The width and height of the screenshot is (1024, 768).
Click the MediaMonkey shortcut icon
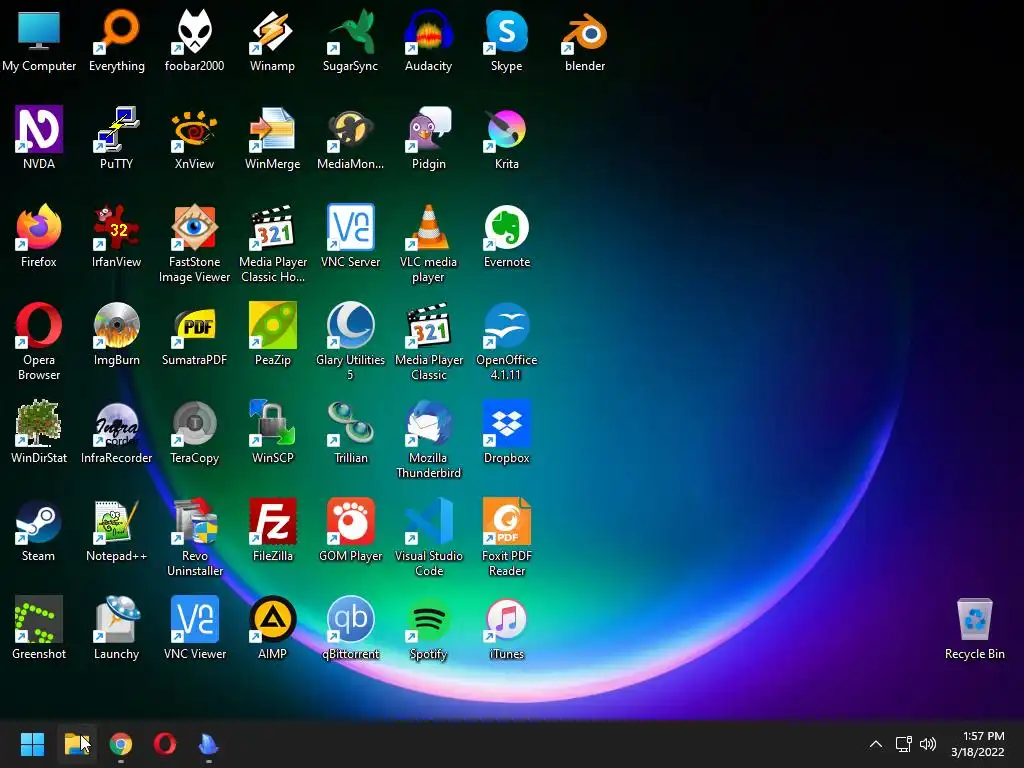351,129
